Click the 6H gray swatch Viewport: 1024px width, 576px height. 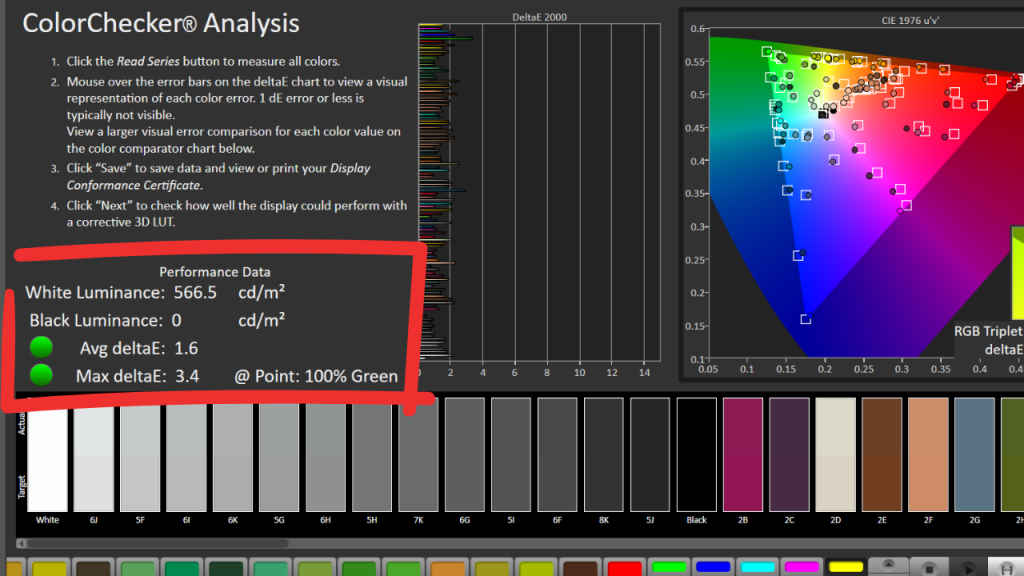pos(325,455)
